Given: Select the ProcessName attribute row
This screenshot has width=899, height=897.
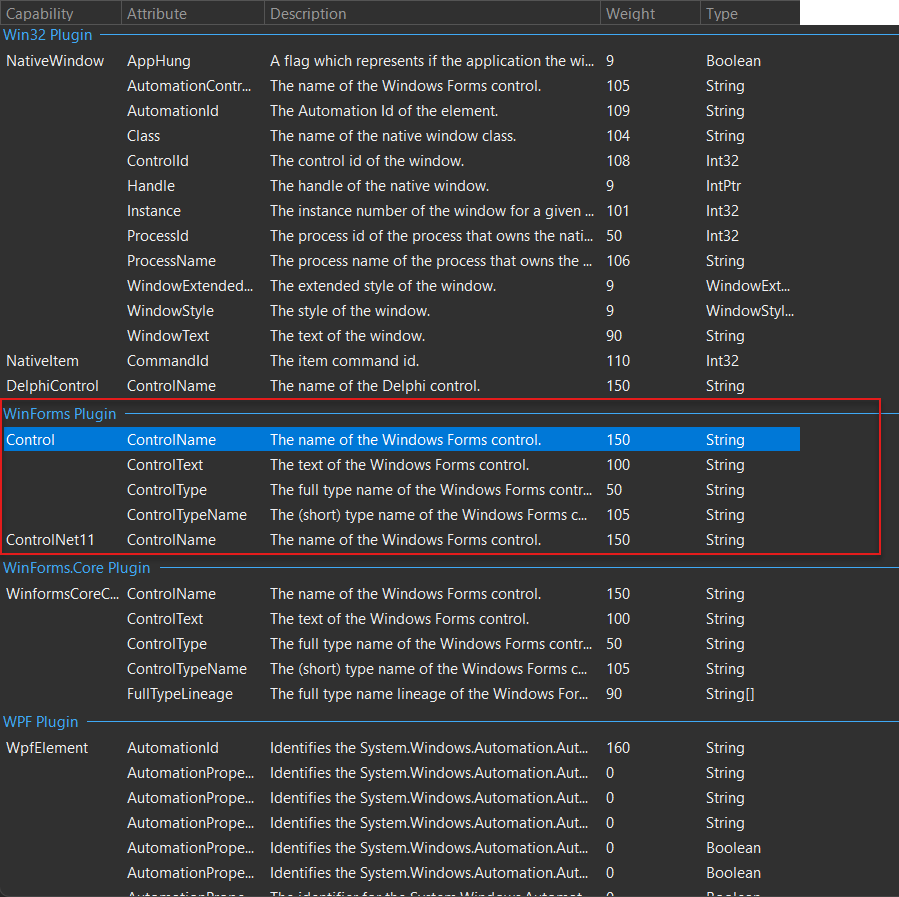Looking at the screenshot, I should pyautogui.click(x=401, y=261).
